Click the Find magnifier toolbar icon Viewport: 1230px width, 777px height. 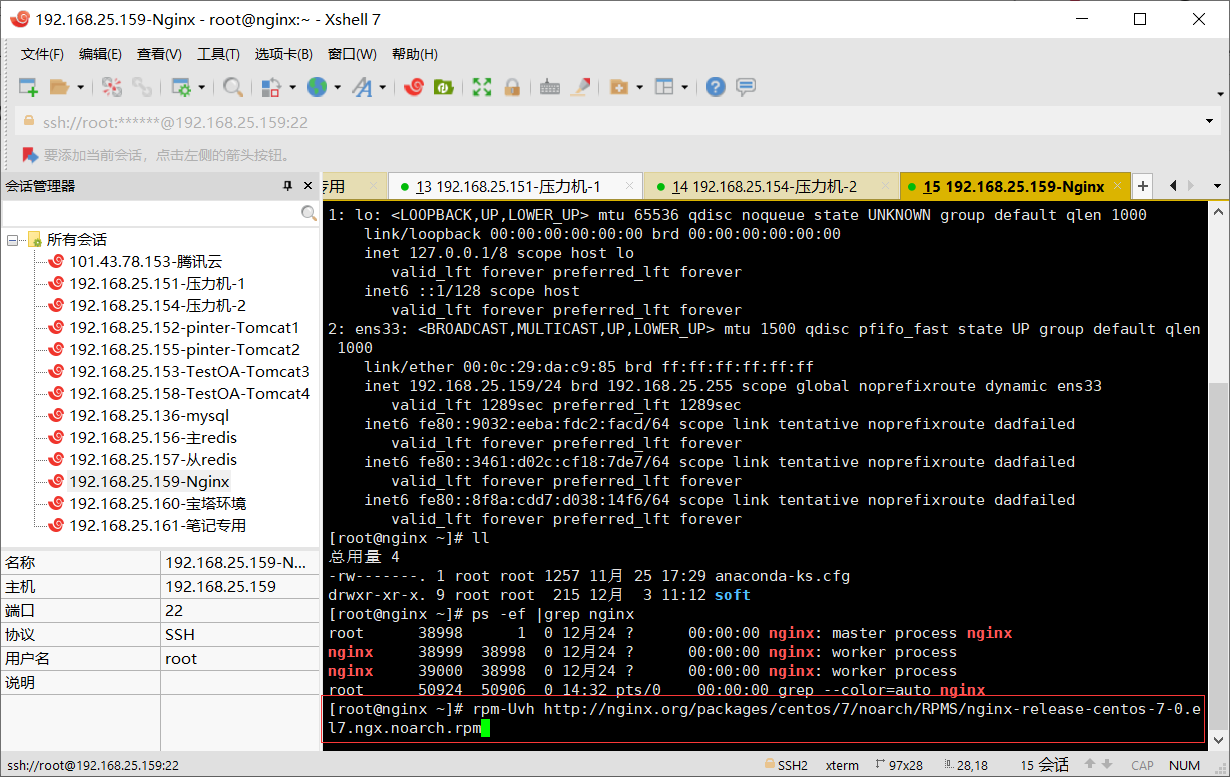[233, 87]
